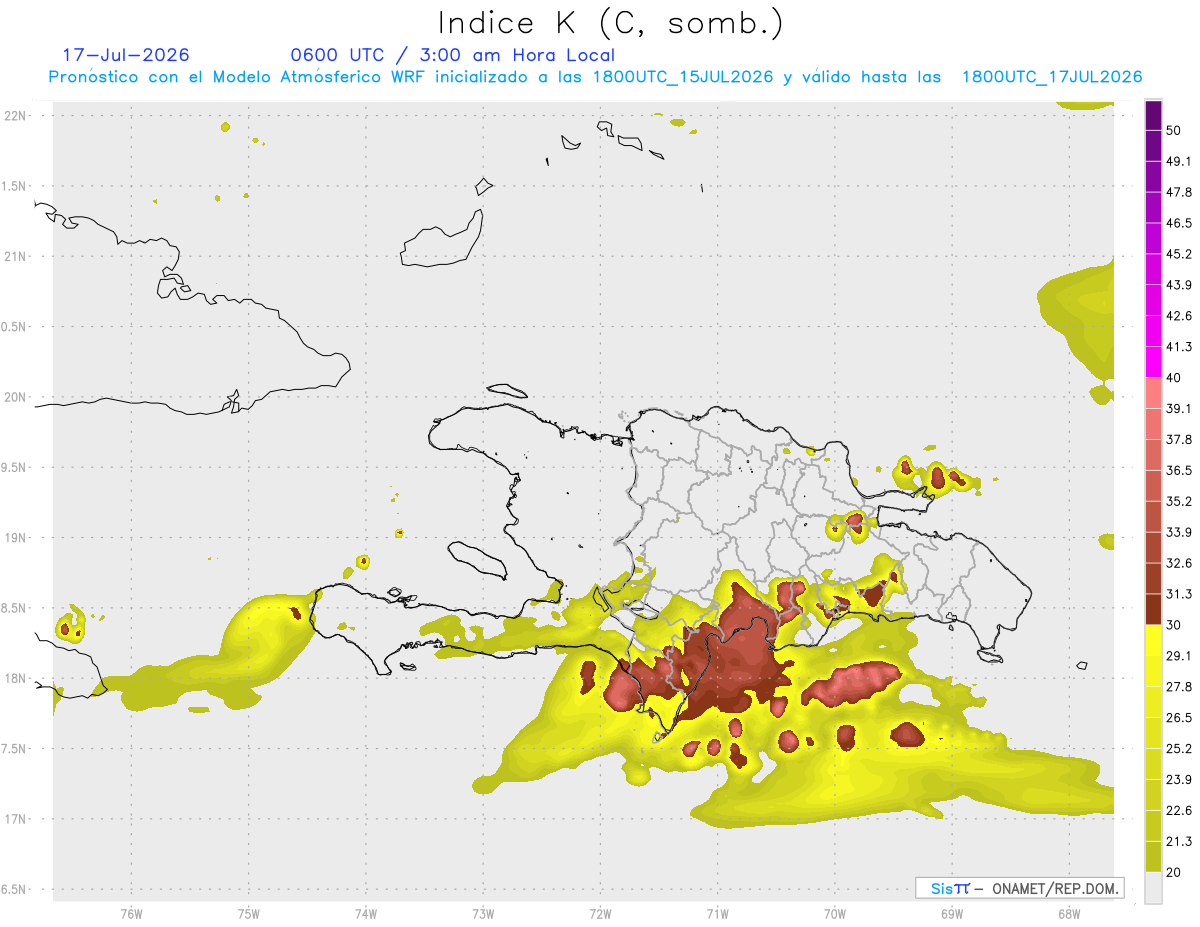Click latitude label "21N"
This screenshot has height=927, width=1200.
tap(17, 256)
